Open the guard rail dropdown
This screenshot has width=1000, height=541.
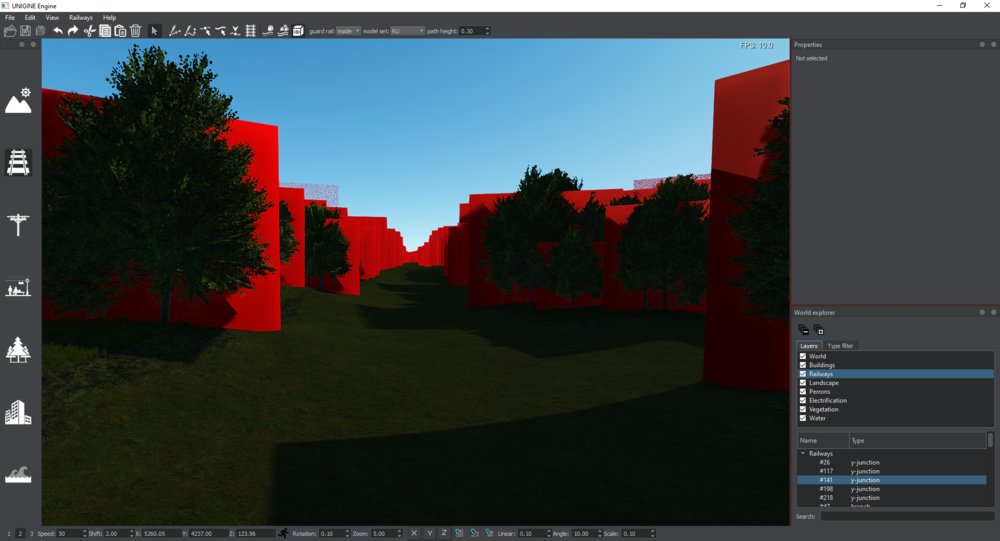348,31
